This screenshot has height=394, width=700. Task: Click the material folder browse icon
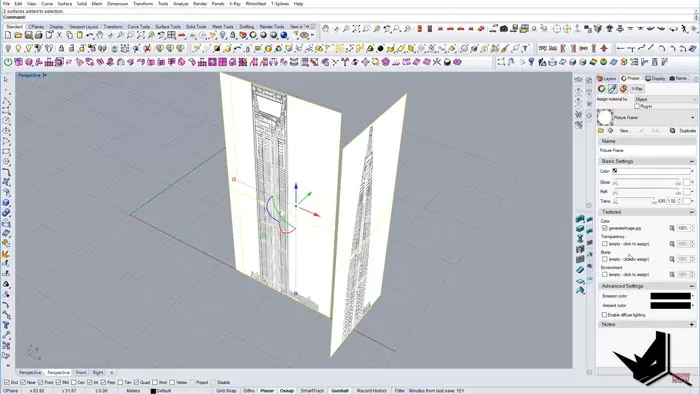point(601,130)
